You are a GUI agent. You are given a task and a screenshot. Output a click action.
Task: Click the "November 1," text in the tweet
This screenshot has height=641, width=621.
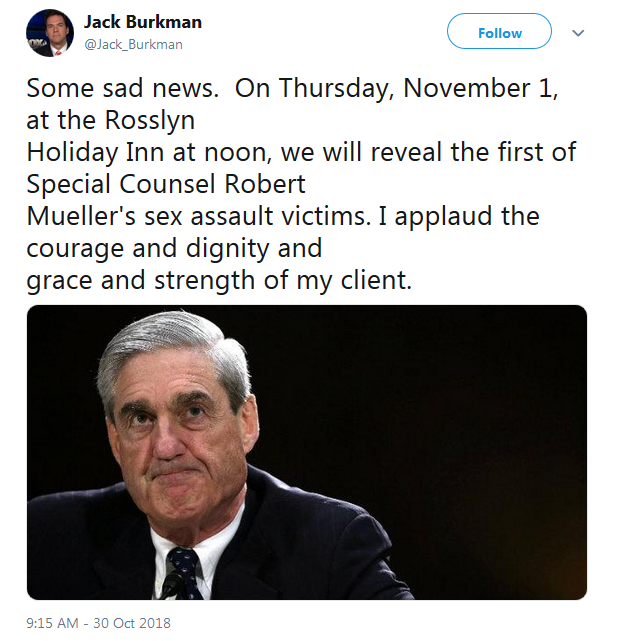click(x=480, y=89)
